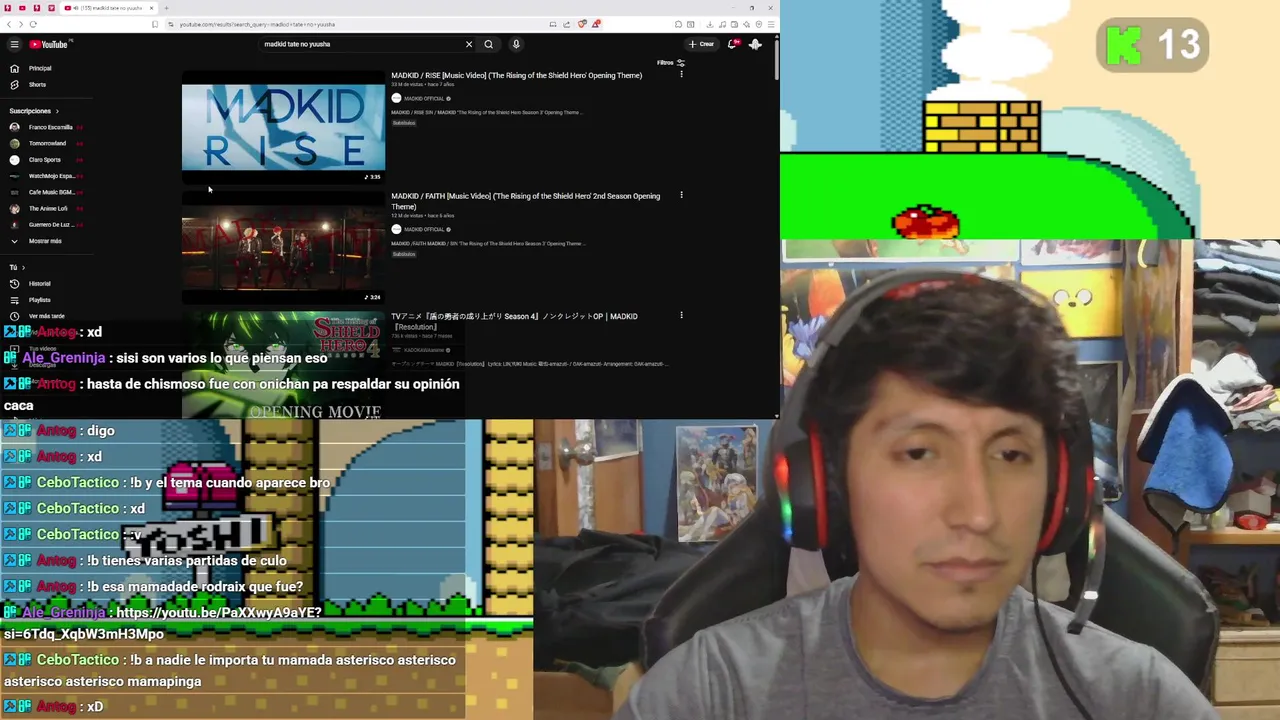Open Tomorrowland subscription channel
The width and height of the screenshot is (1280, 720).
pos(45,143)
